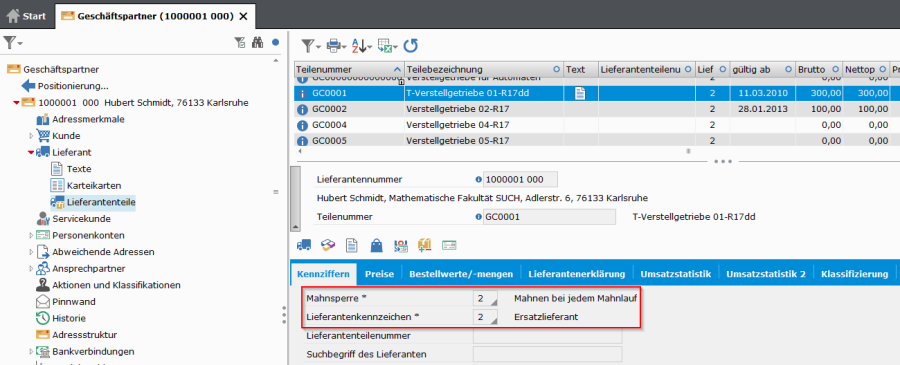Click the Brutto column header
Screen dimensions: 900x365
click(818, 69)
